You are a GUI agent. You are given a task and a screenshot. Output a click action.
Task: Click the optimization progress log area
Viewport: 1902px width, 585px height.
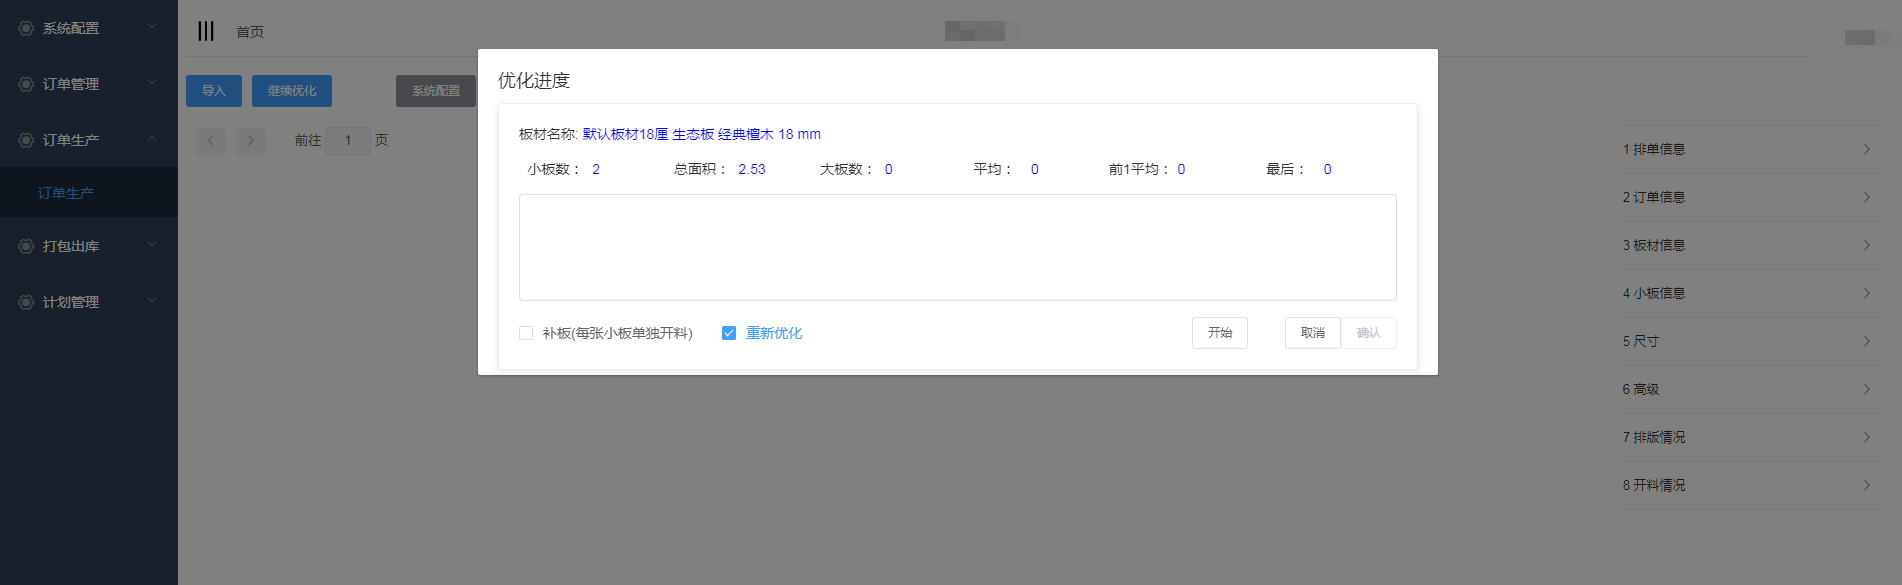957,247
